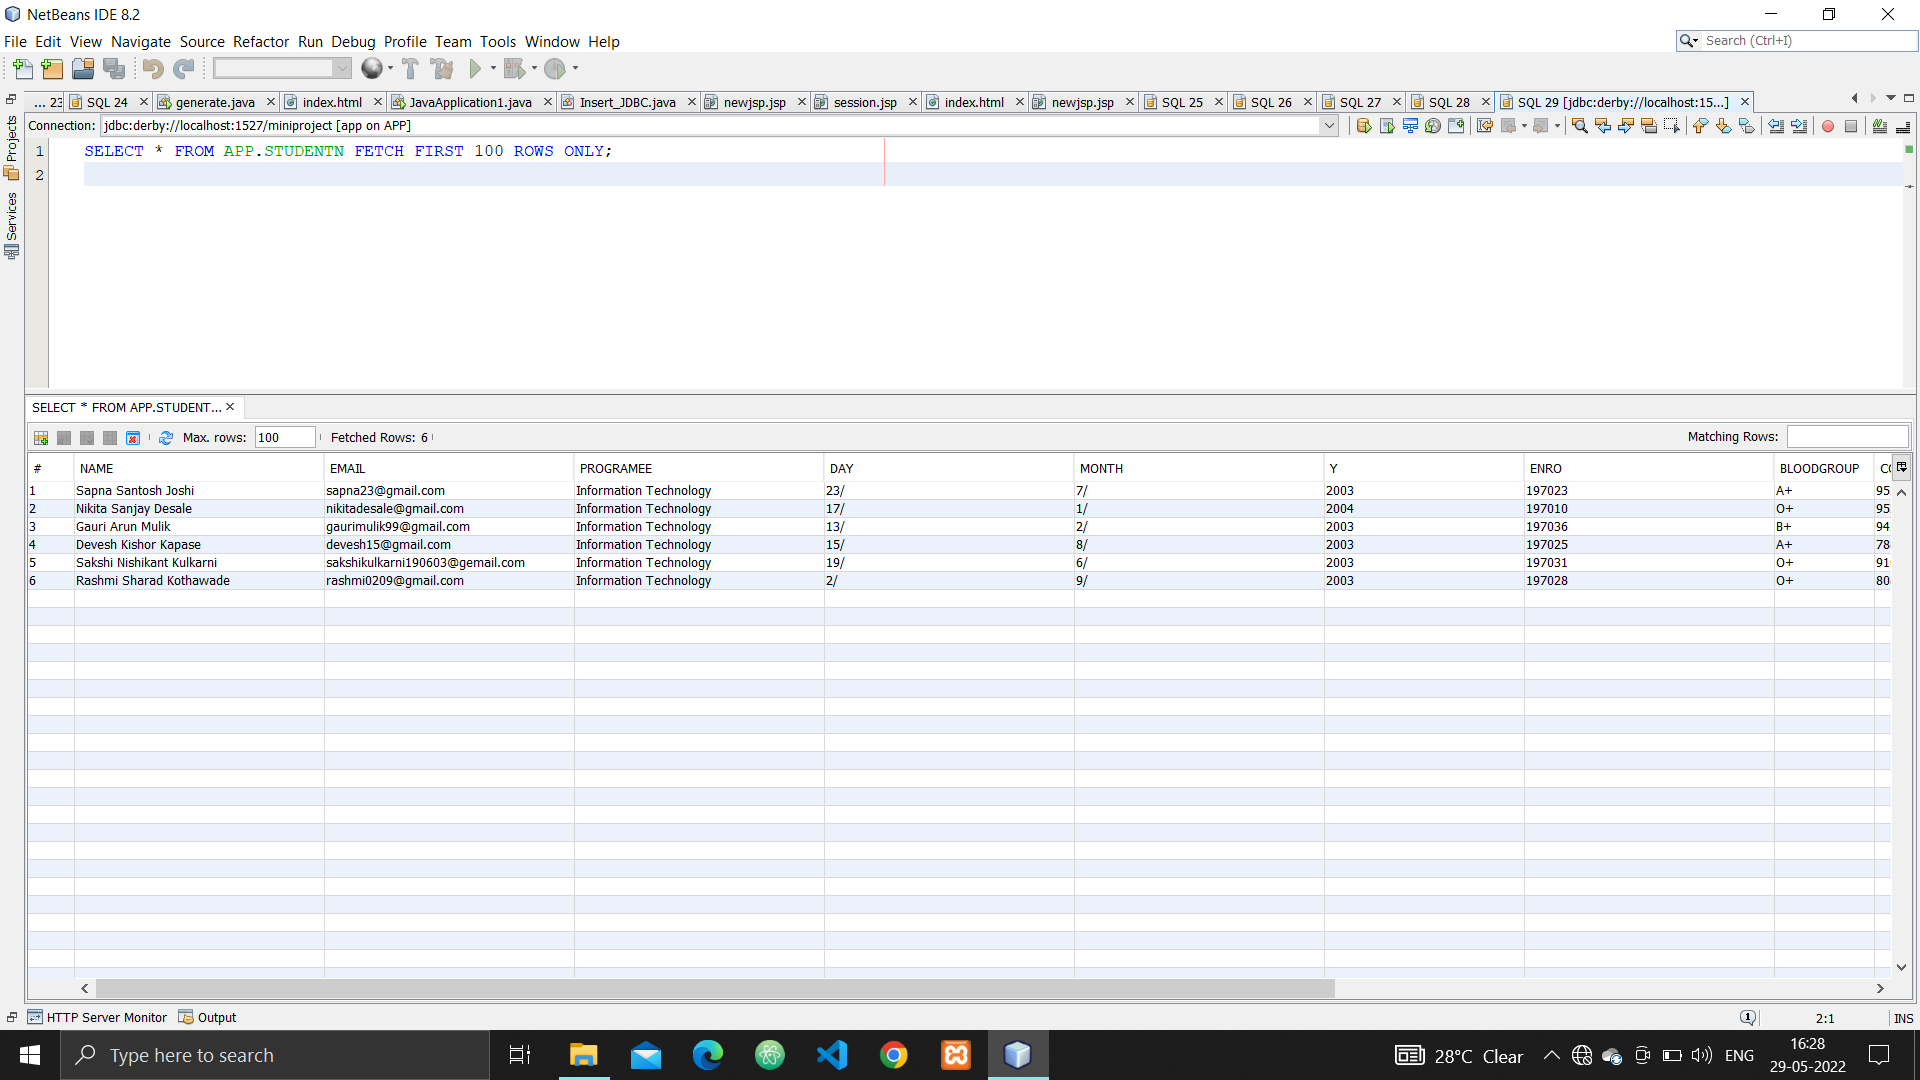Open the Refactor menu
The height and width of the screenshot is (1080, 1920).
[260, 42]
